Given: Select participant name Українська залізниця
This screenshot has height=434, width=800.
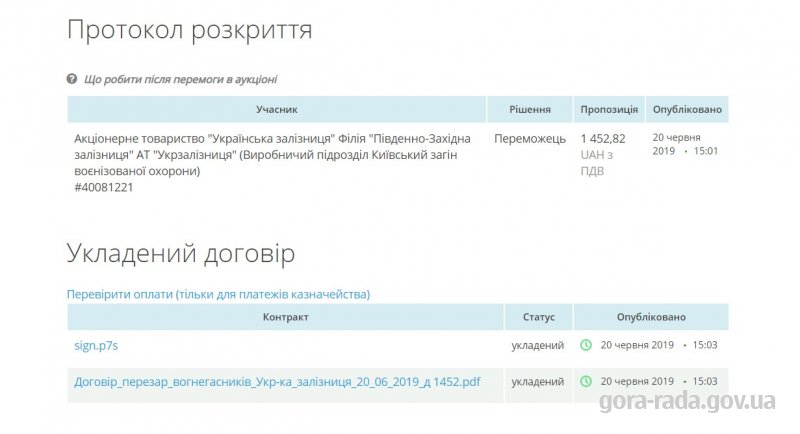Looking at the screenshot, I should 272,155.
